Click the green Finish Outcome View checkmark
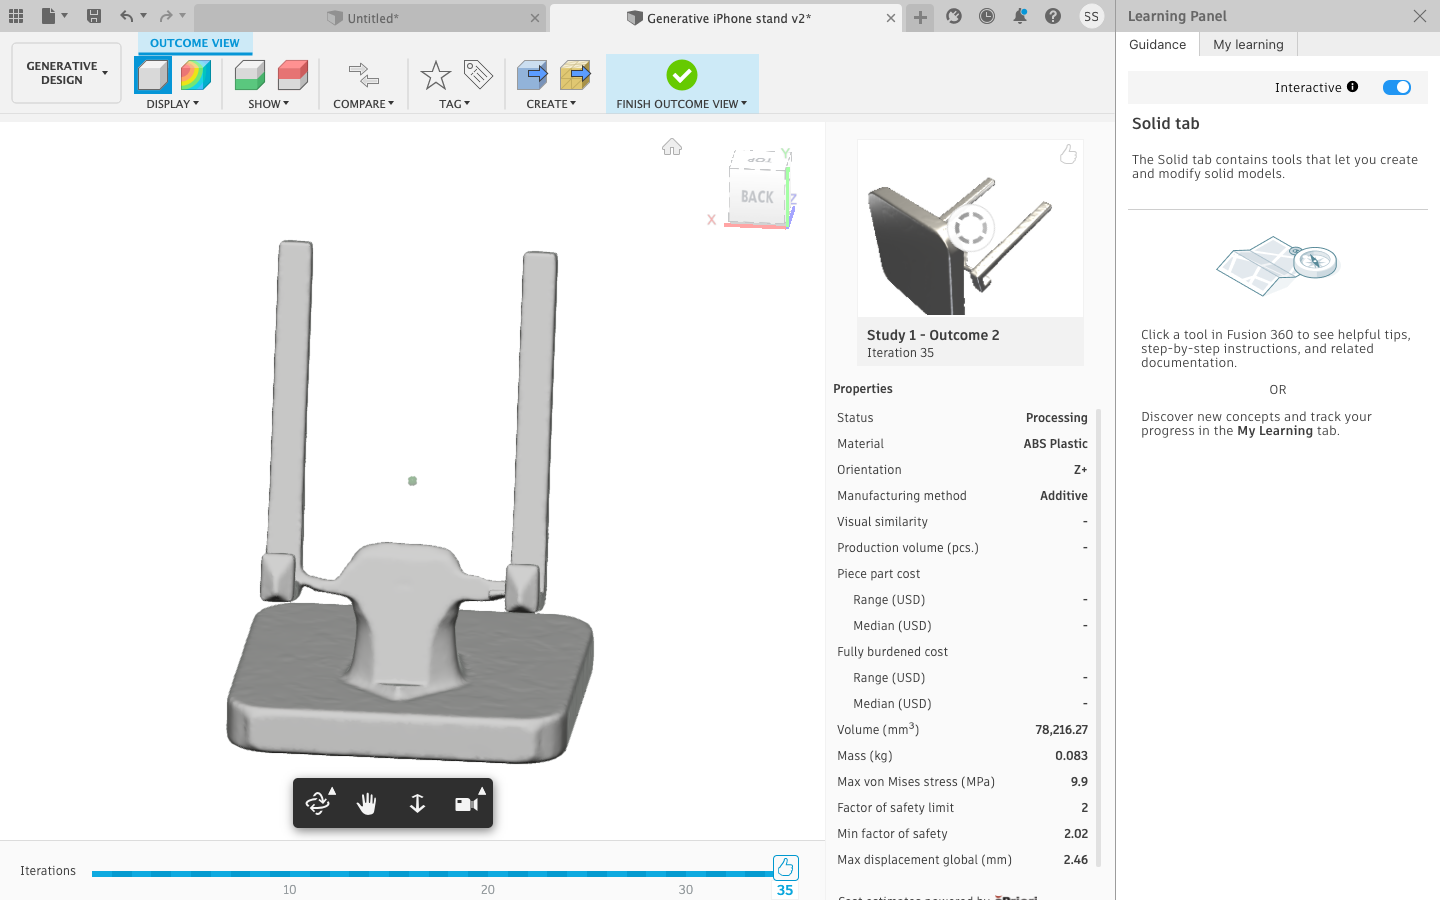 coord(682,75)
